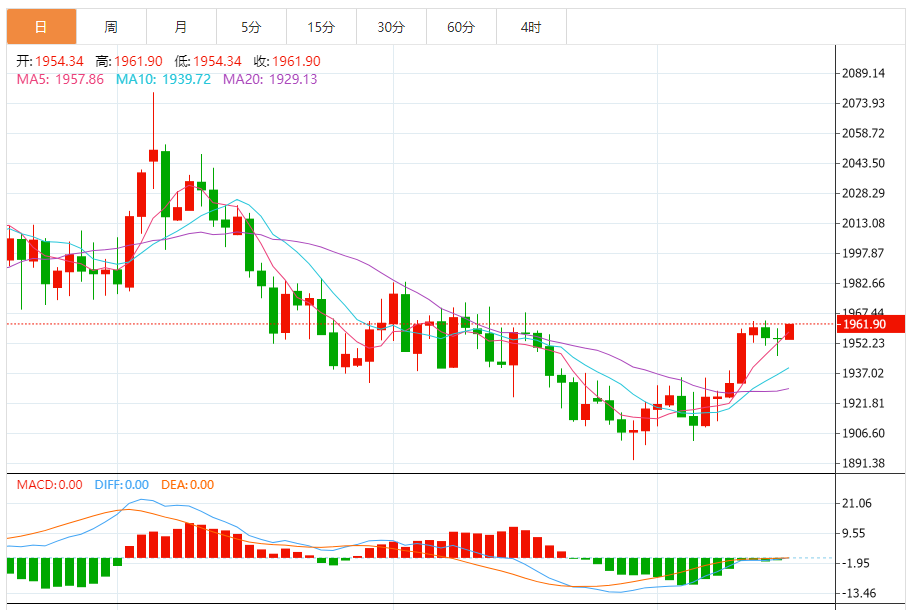914x610 pixels.
Task: Open the 15分 chart tab
Action: click(321, 27)
